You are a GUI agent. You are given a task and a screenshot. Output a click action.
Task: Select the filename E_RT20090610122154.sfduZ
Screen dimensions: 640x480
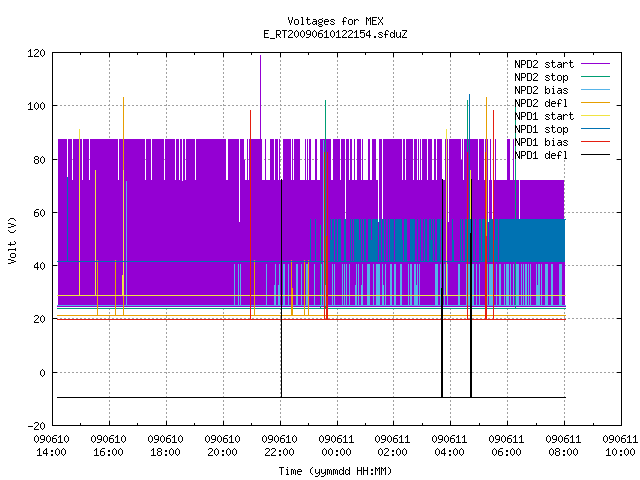pos(335,34)
